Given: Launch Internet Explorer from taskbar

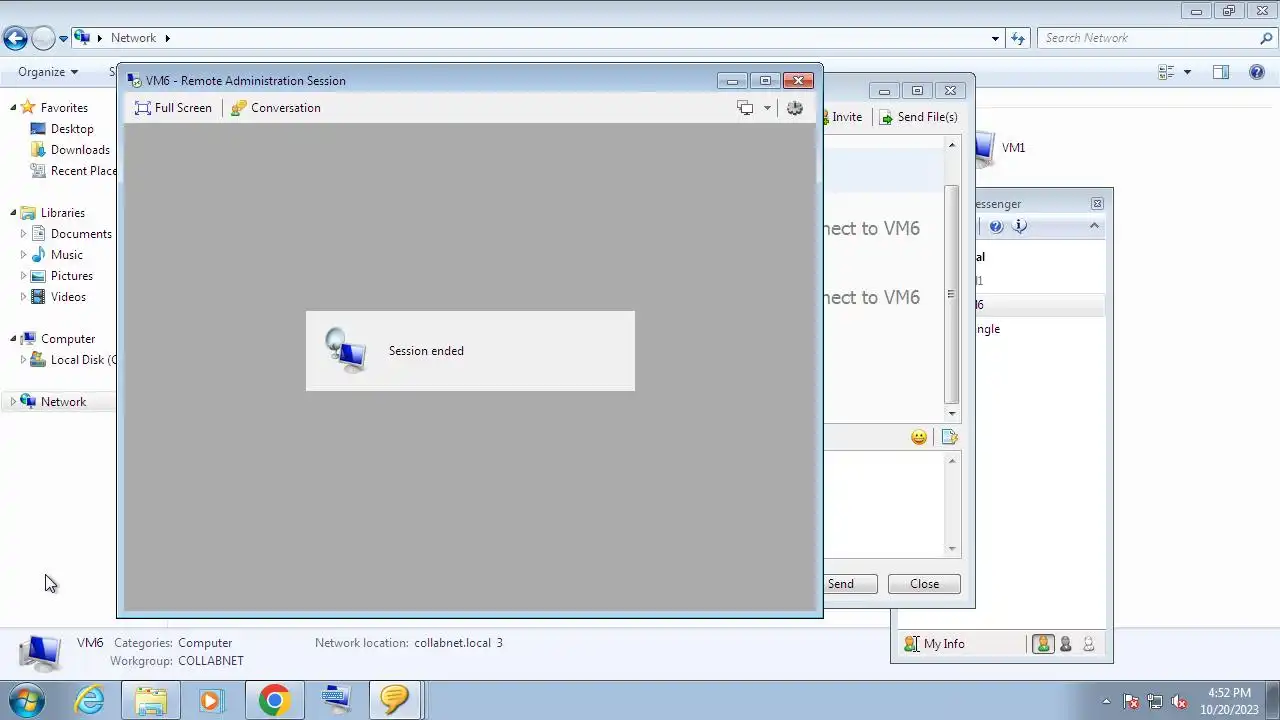Looking at the screenshot, I should pos(90,700).
